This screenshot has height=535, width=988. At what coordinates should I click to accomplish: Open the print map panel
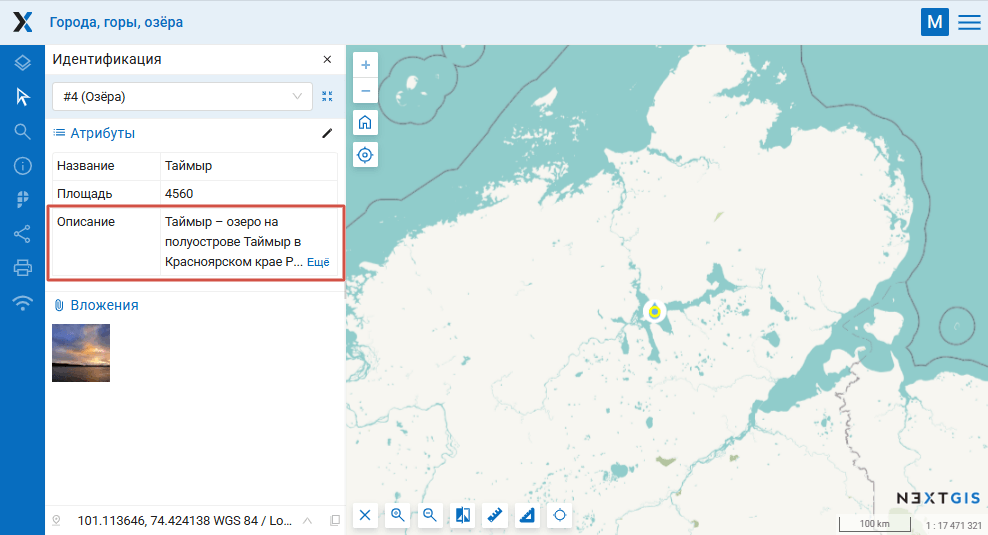(22, 268)
